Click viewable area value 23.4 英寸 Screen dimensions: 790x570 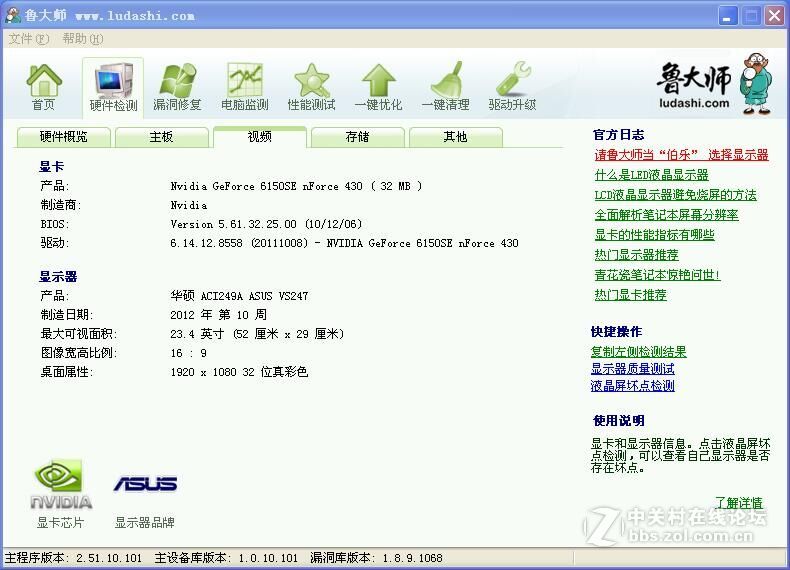197,334
